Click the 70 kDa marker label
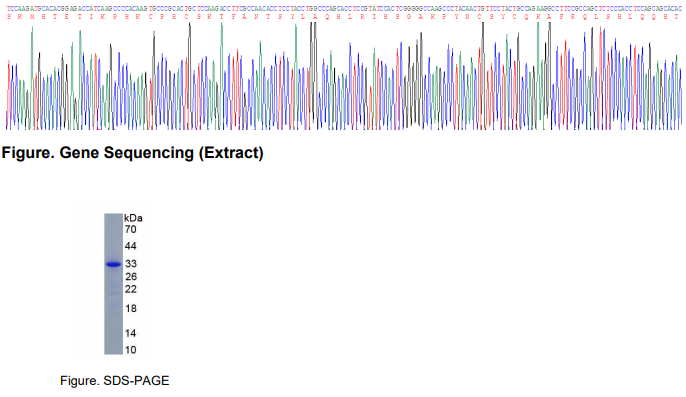The image size is (686, 397). pos(130,229)
